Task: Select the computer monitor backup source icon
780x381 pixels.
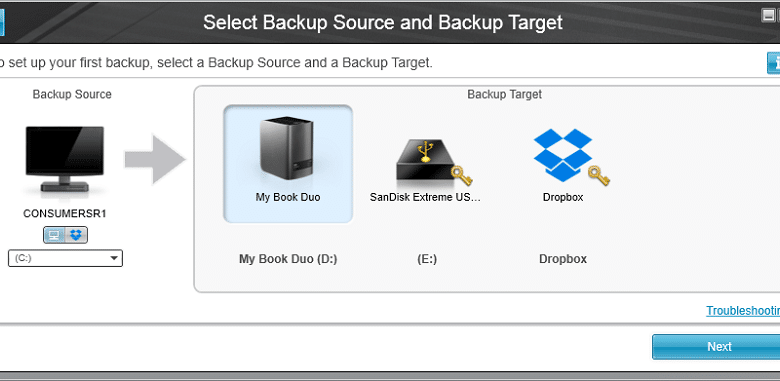Action: 65,160
